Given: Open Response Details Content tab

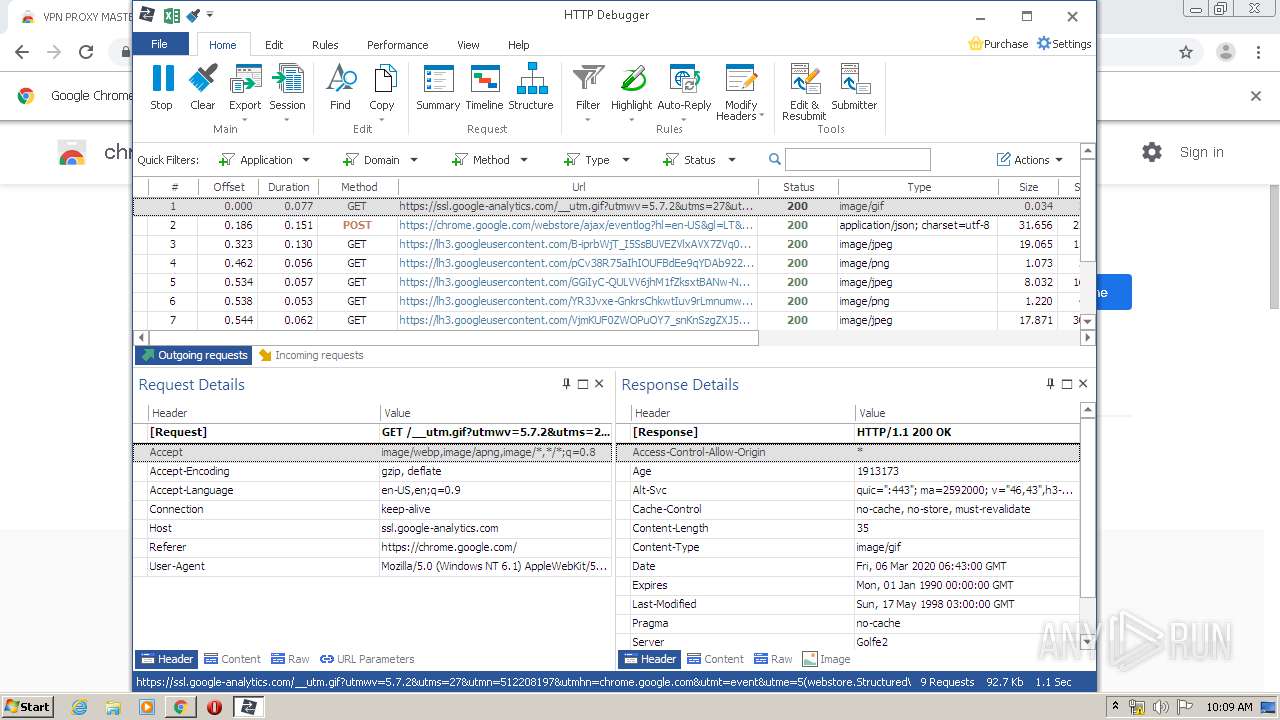Looking at the screenshot, I should coord(715,659).
